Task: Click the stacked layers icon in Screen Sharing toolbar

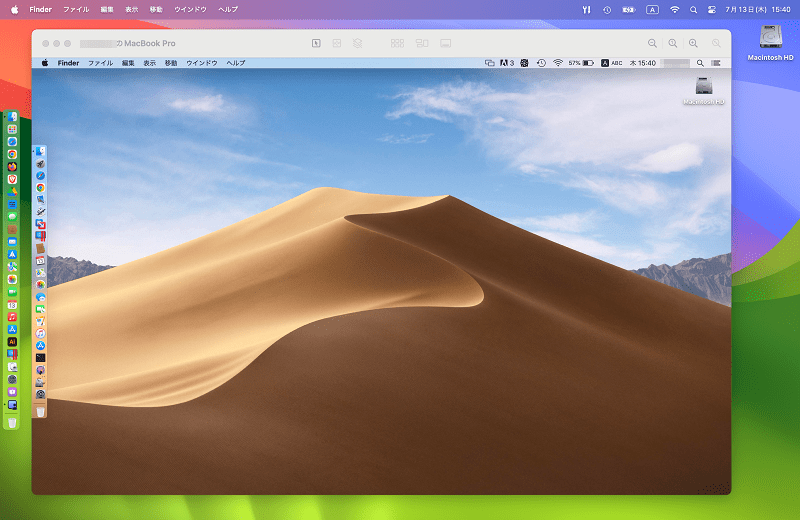Action: tap(358, 43)
